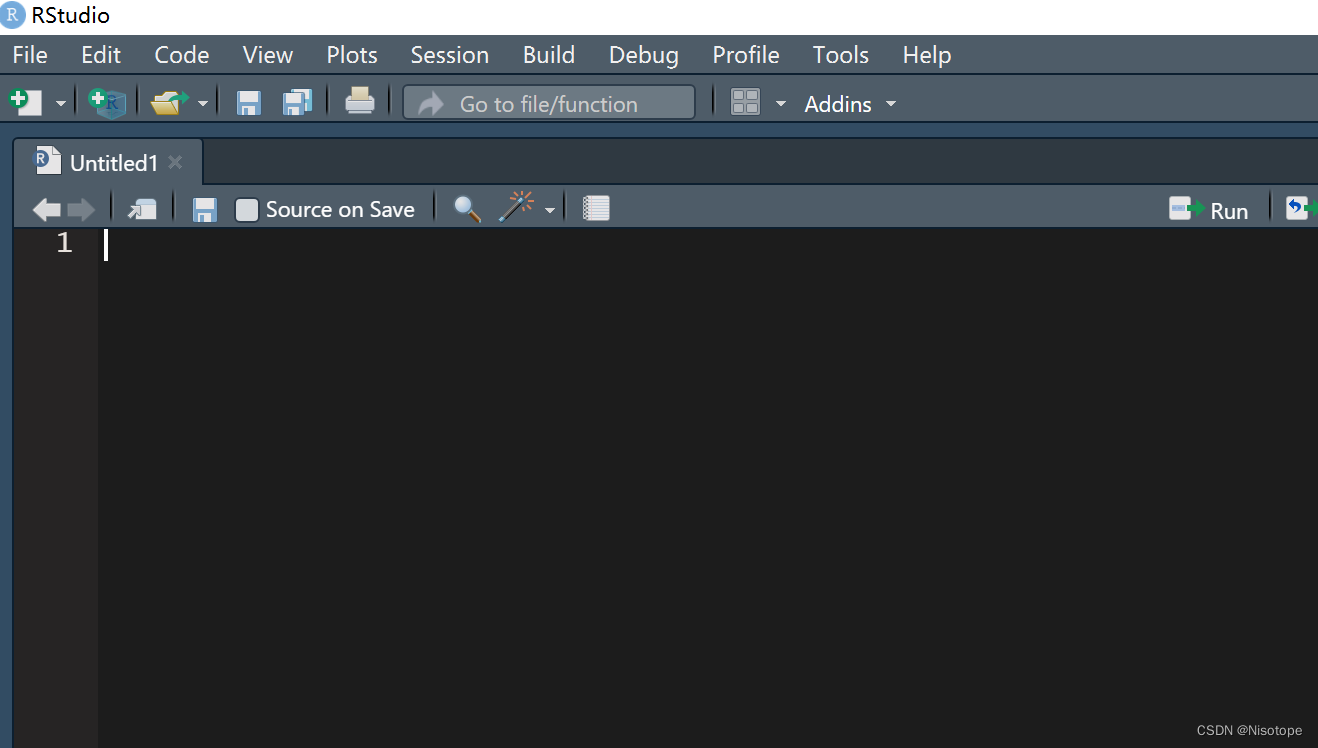The height and width of the screenshot is (748, 1318).
Task: Click the Compile Report notebook icon
Action: (596, 208)
